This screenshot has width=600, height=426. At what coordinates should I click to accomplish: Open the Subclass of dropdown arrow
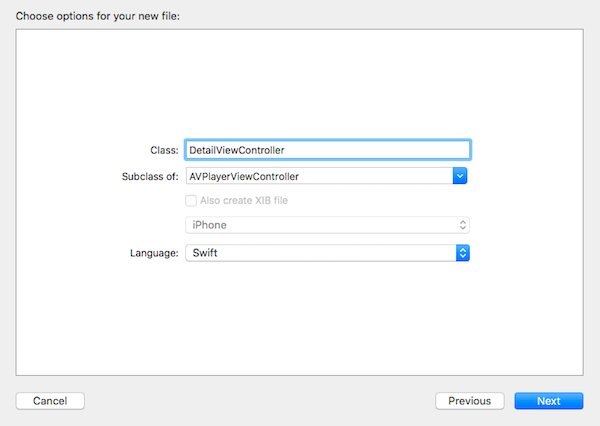pyautogui.click(x=460, y=176)
